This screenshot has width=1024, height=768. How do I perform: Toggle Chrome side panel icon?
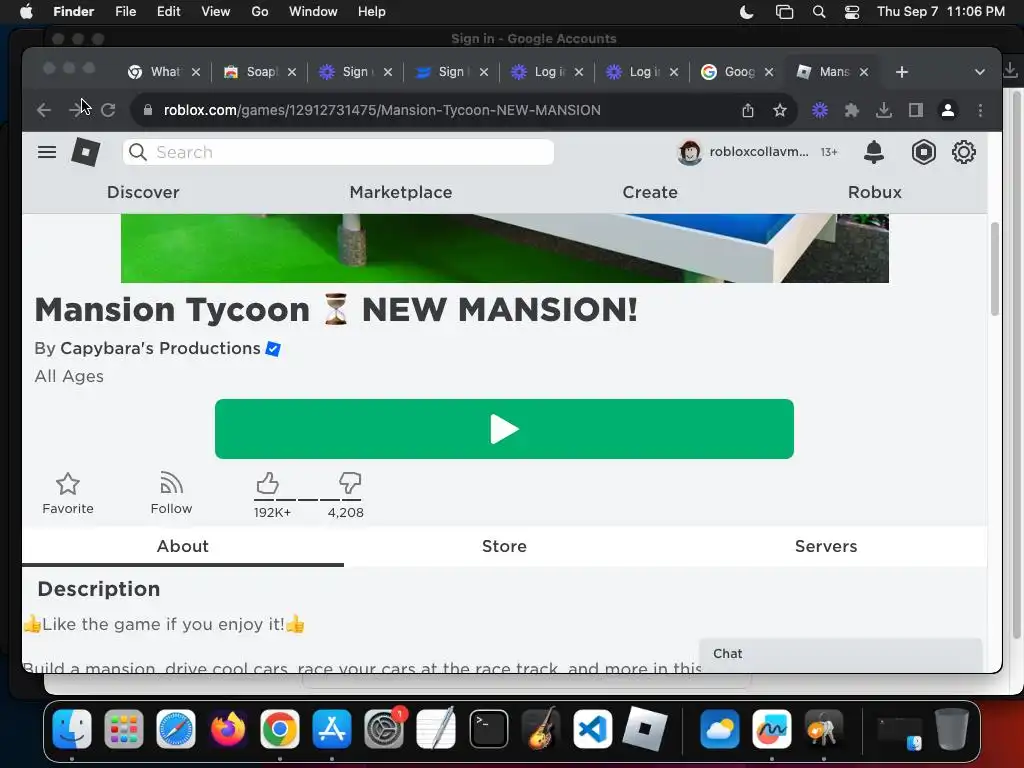916,110
